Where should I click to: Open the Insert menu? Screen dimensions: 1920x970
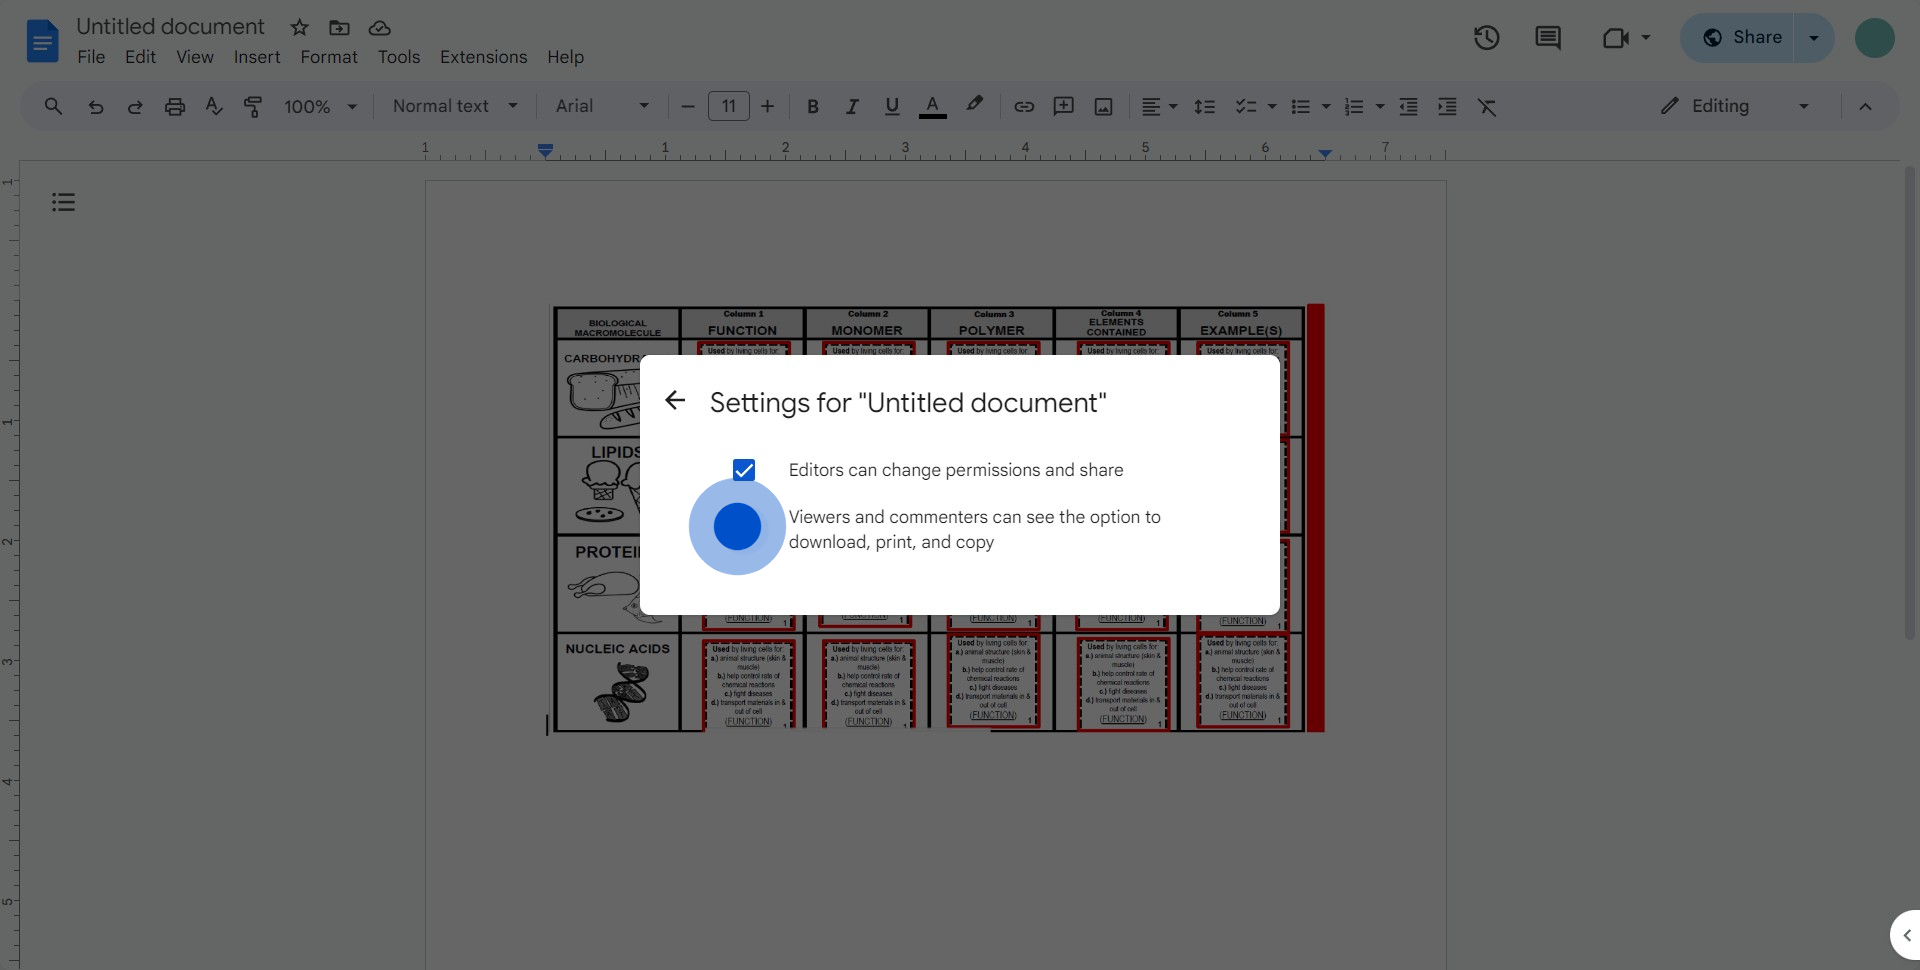pos(257,57)
